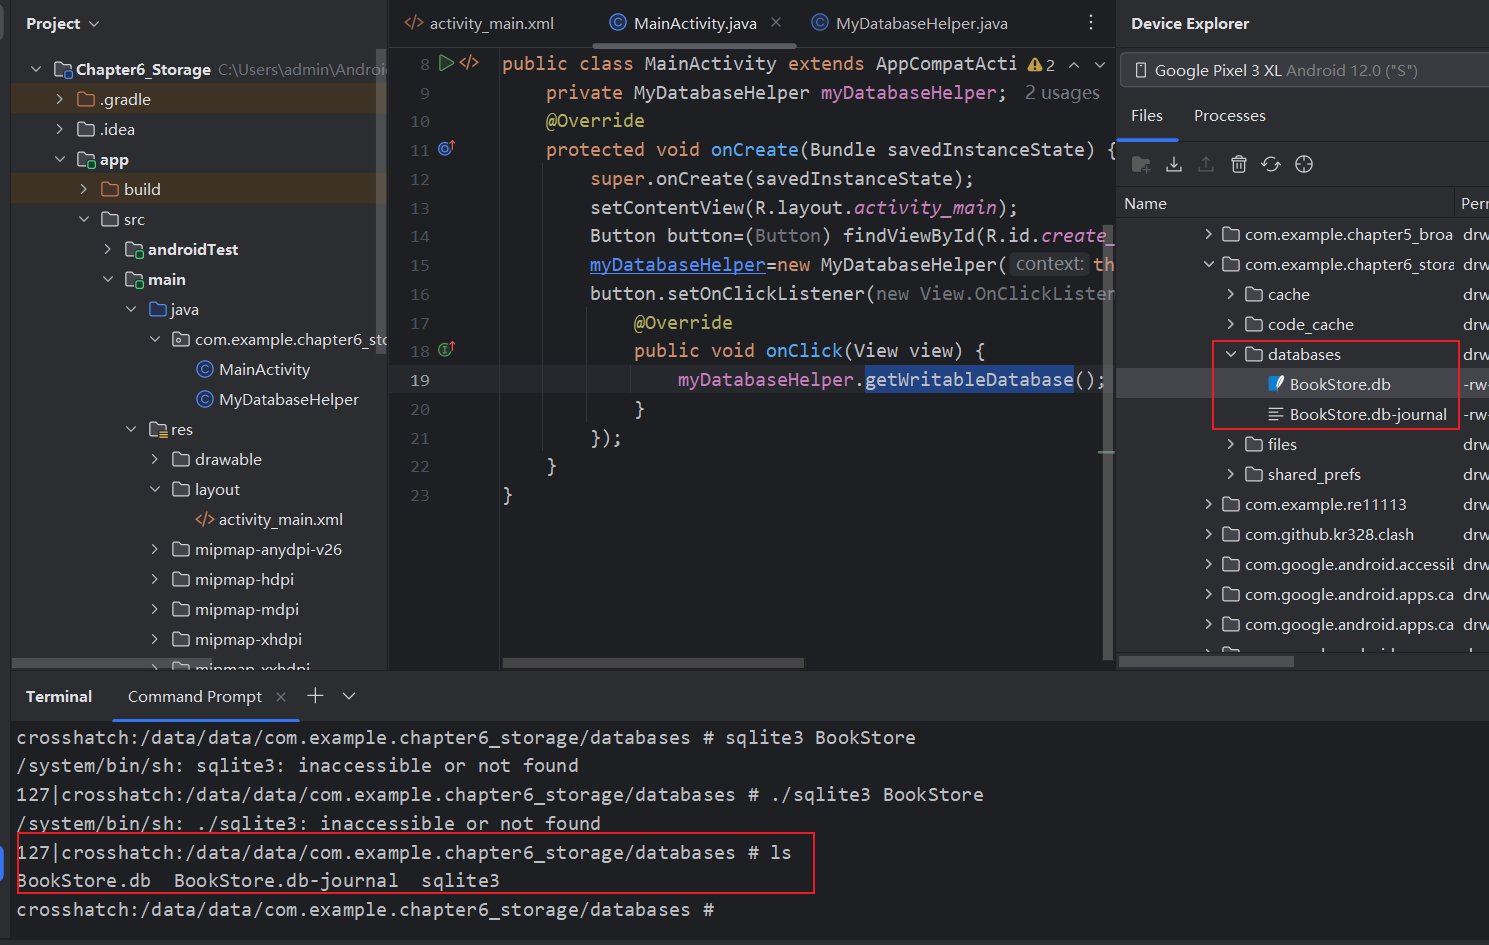Click the green Run gutter icon on line 8
The height and width of the screenshot is (945, 1489).
coord(446,63)
